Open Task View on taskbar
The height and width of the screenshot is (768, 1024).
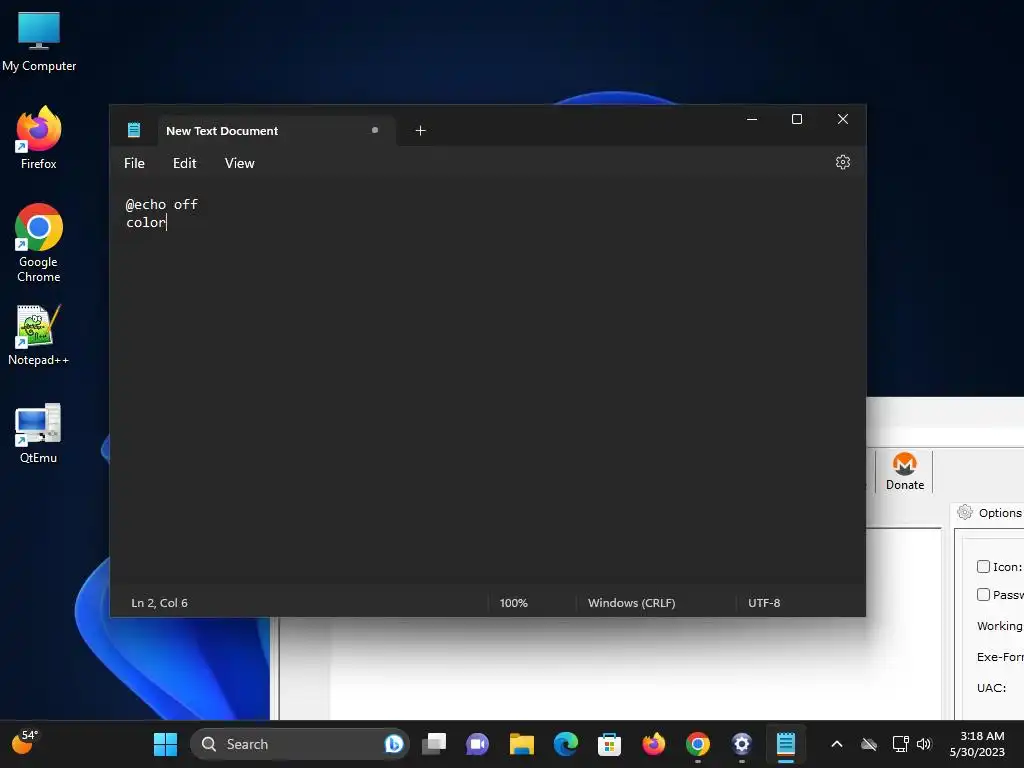434,744
